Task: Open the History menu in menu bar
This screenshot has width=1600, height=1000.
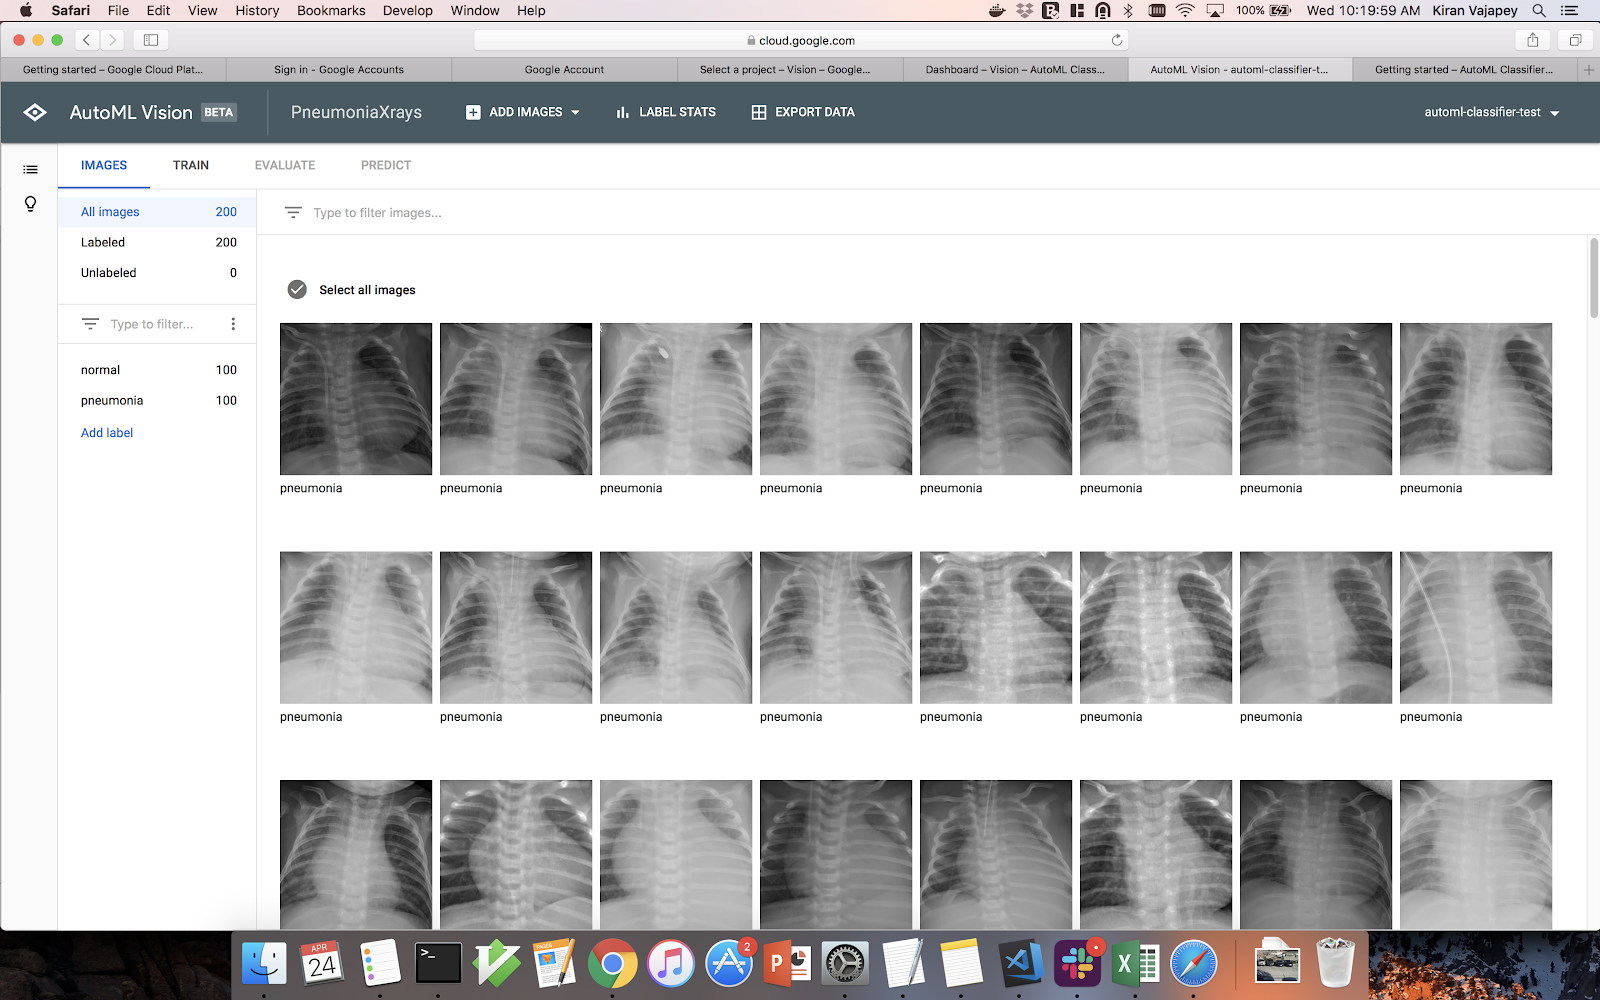Action: (257, 10)
